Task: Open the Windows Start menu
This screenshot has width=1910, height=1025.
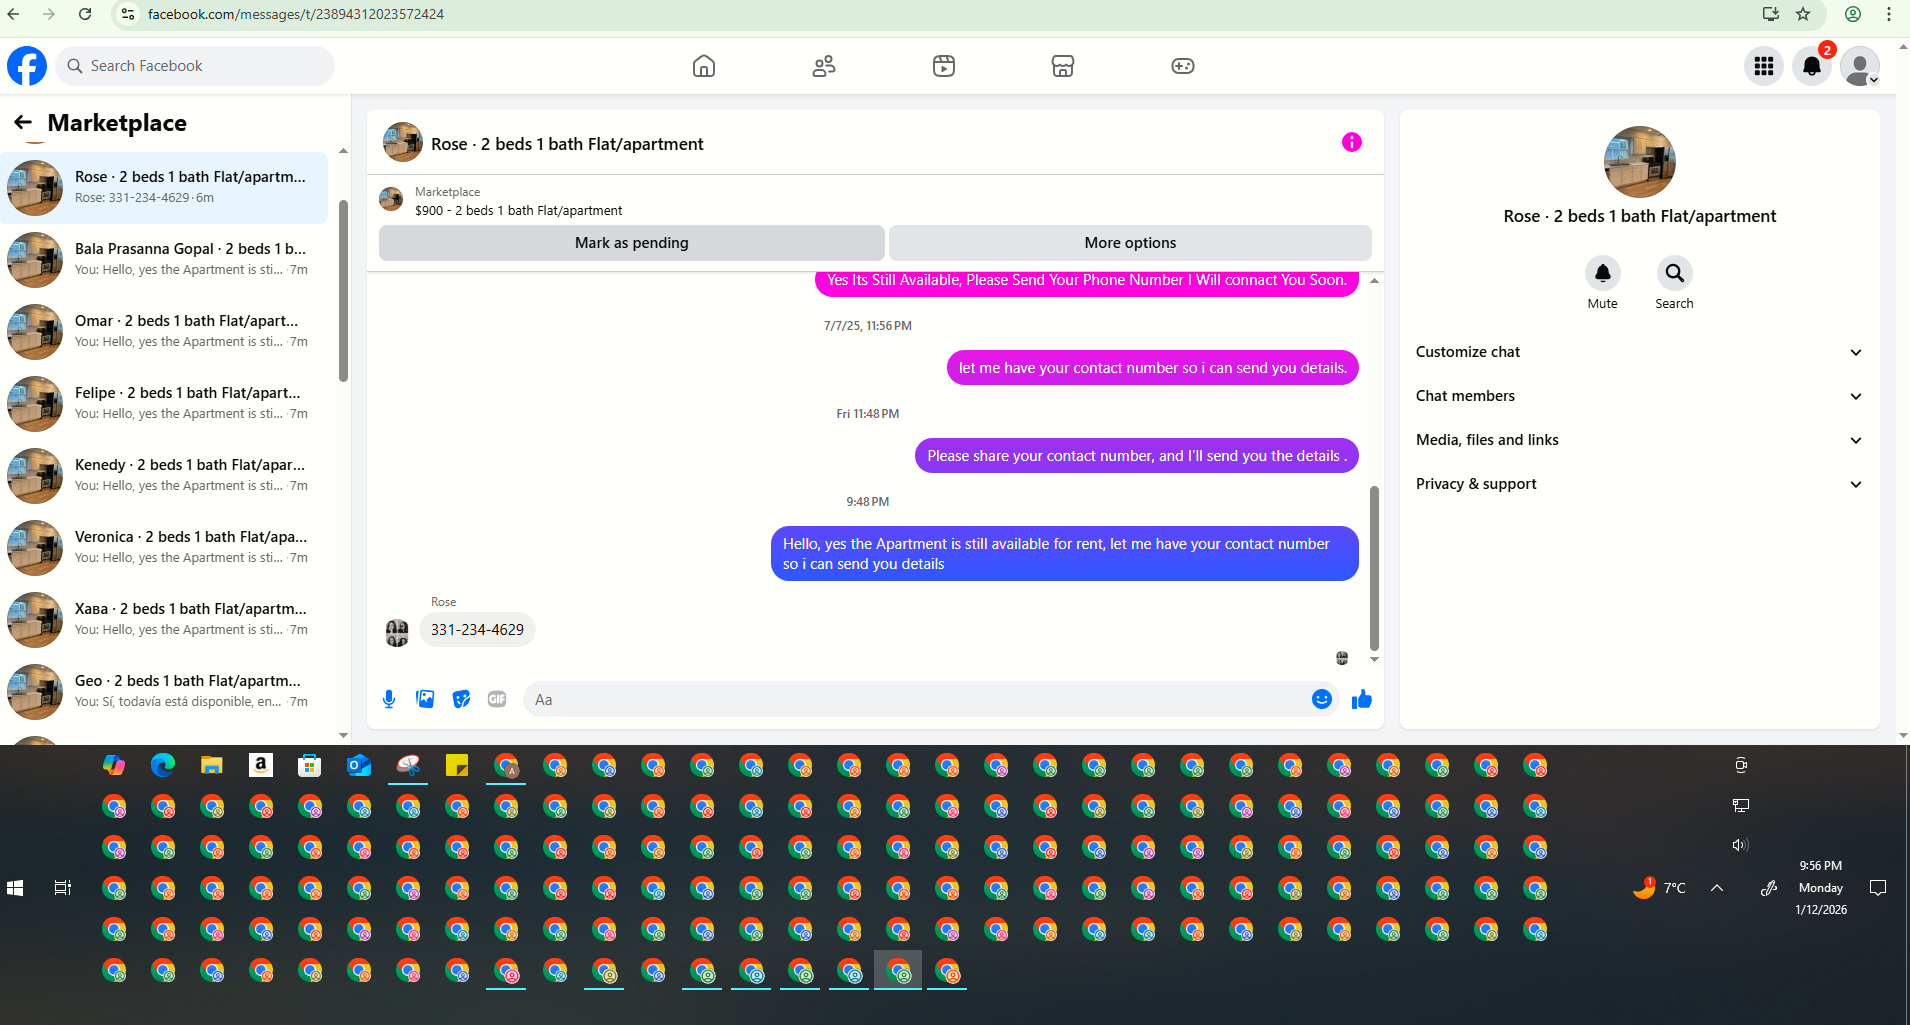Action: point(15,888)
